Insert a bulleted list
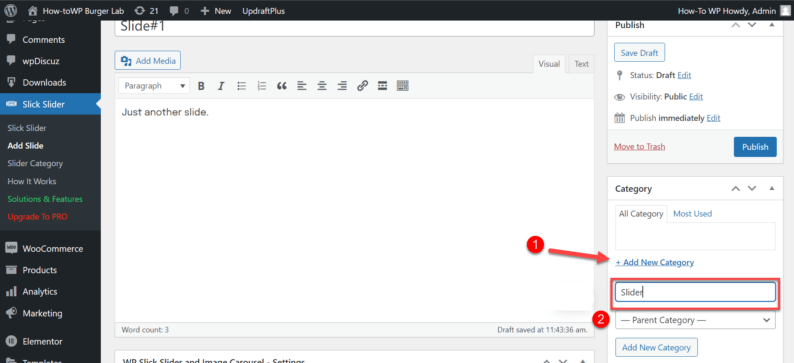 (x=242, y=86)
